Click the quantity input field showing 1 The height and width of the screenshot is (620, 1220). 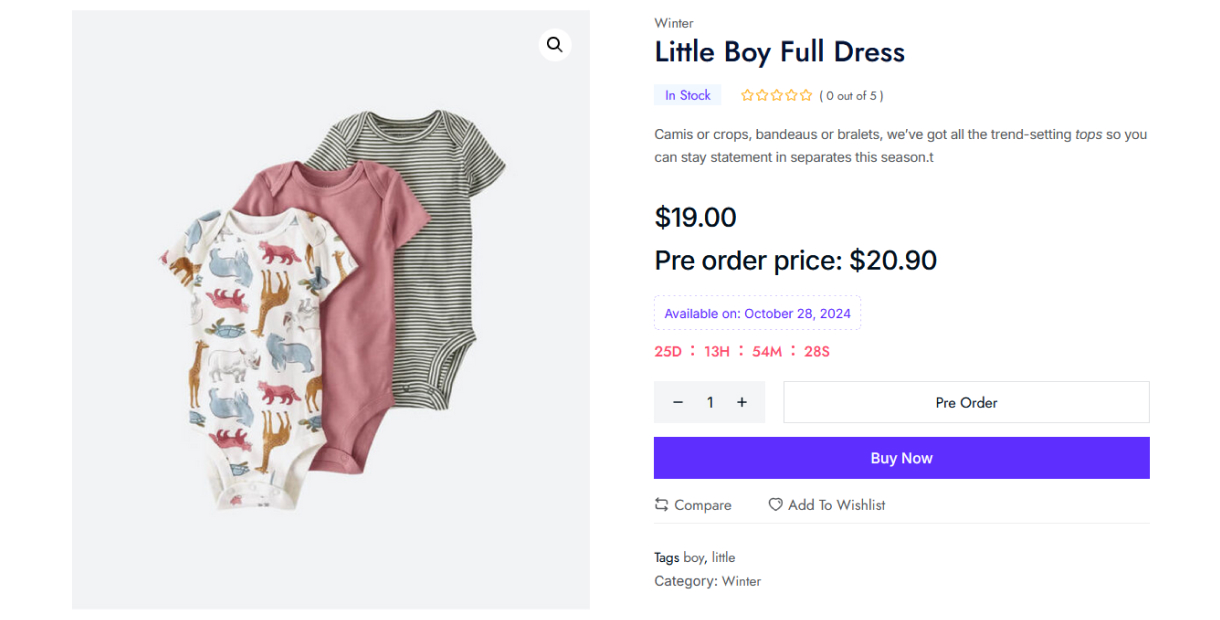coord(710,402)
